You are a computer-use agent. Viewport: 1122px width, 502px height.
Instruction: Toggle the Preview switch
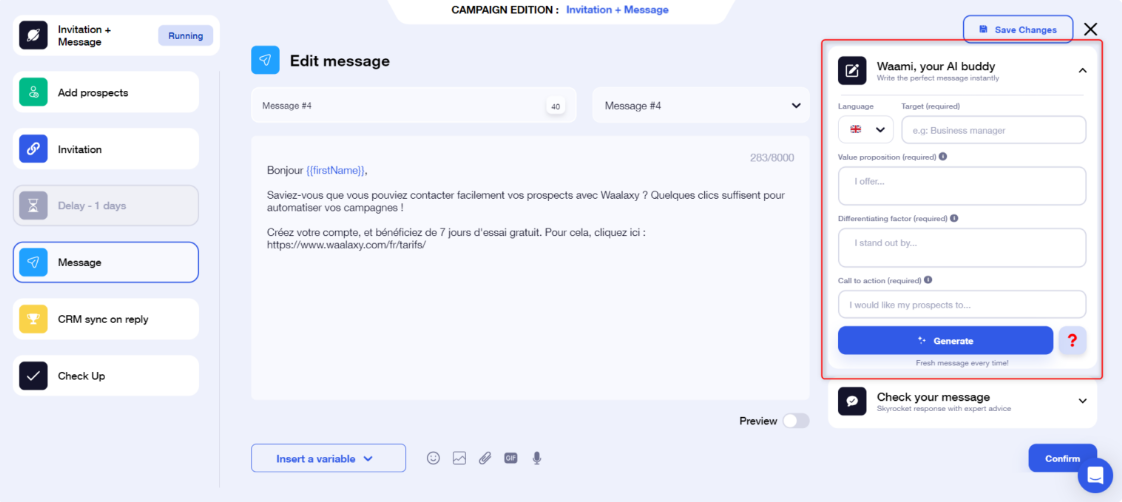coord(796,420)
